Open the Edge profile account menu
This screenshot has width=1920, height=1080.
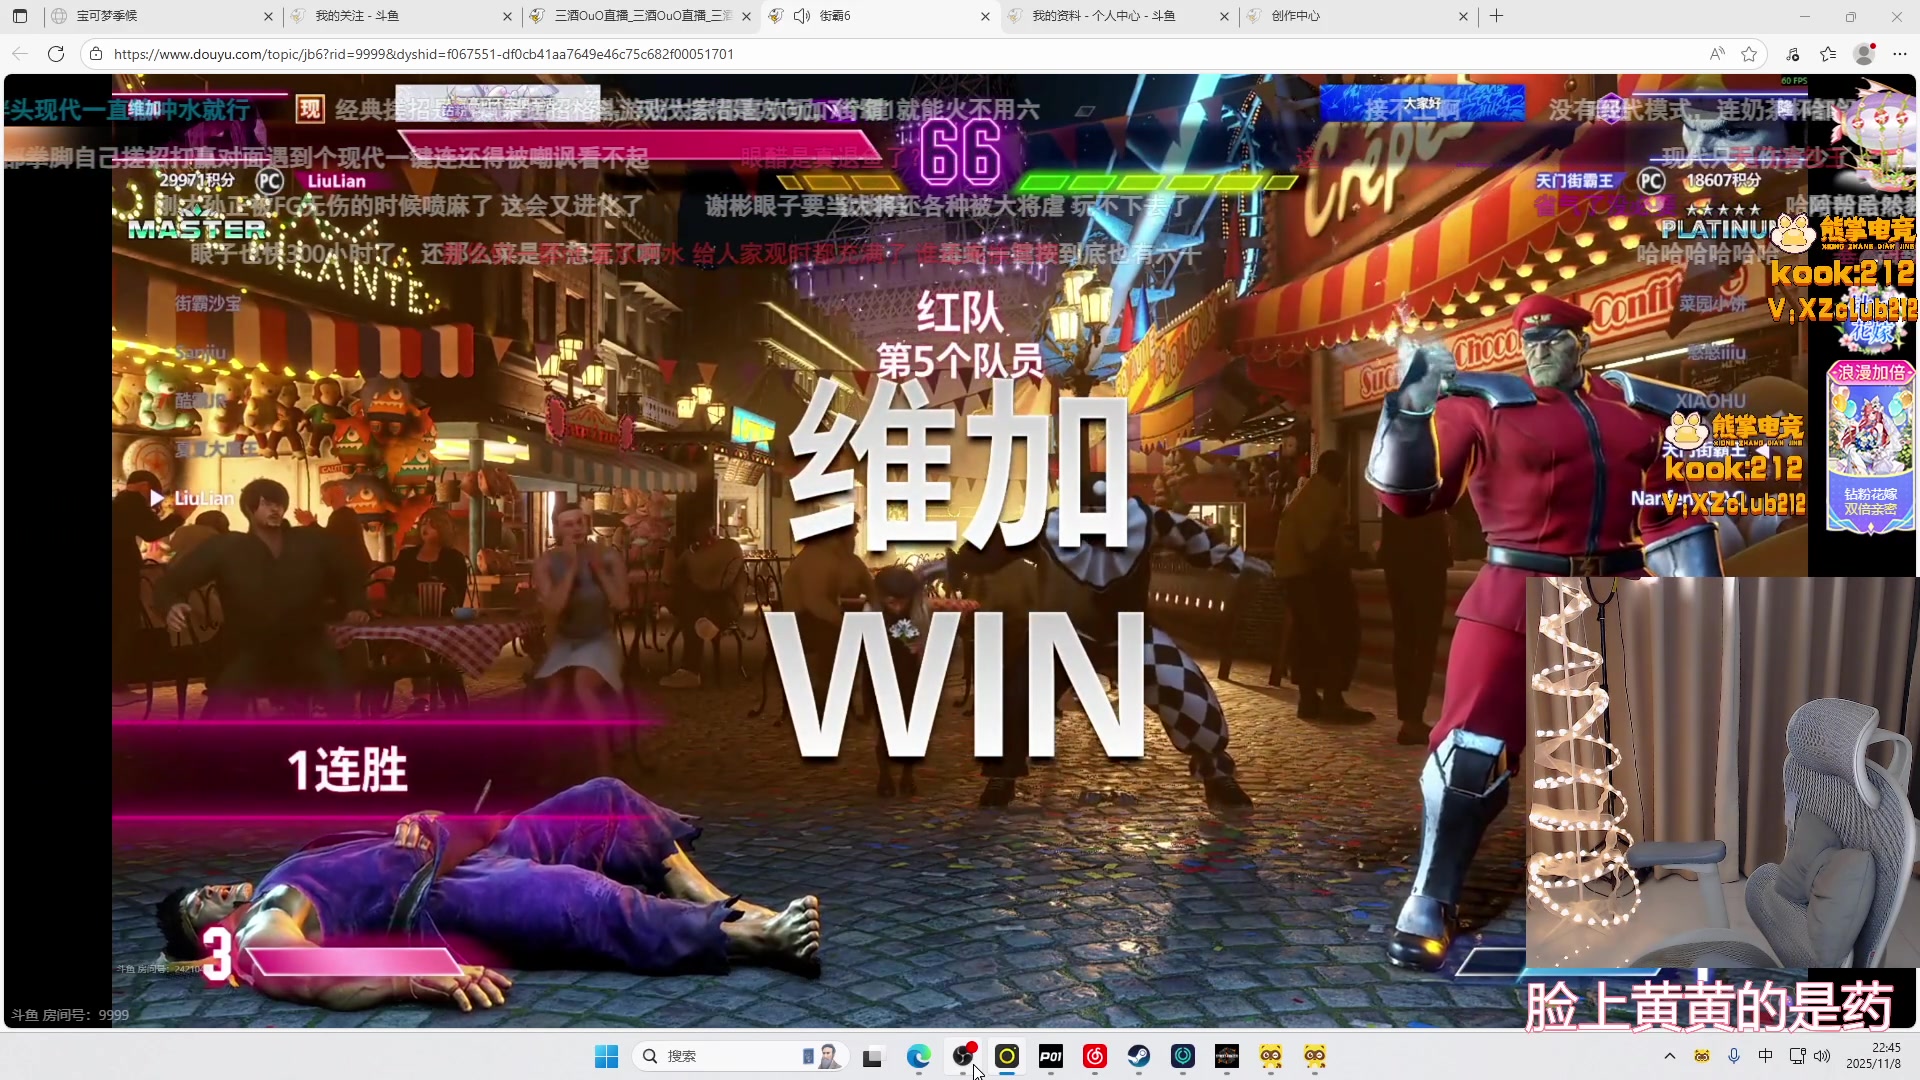(x=1864, y=54)
